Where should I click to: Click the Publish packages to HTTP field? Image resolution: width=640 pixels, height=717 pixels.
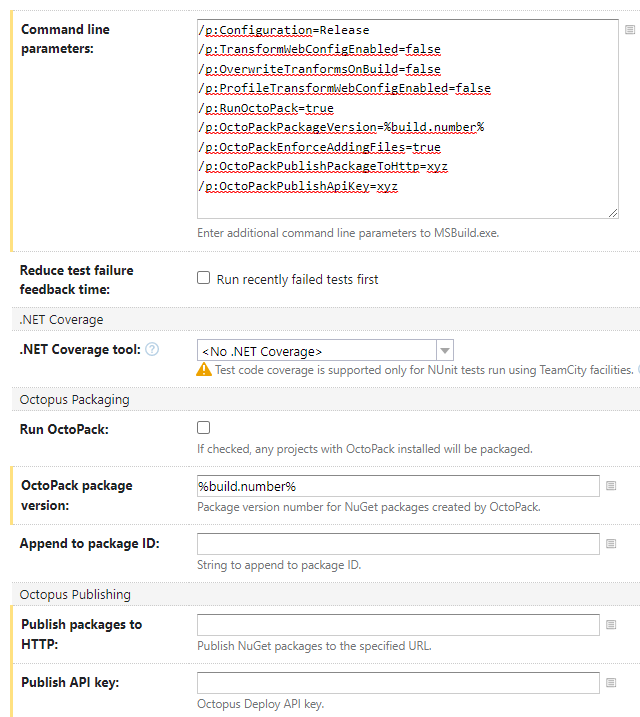[398, 625]
